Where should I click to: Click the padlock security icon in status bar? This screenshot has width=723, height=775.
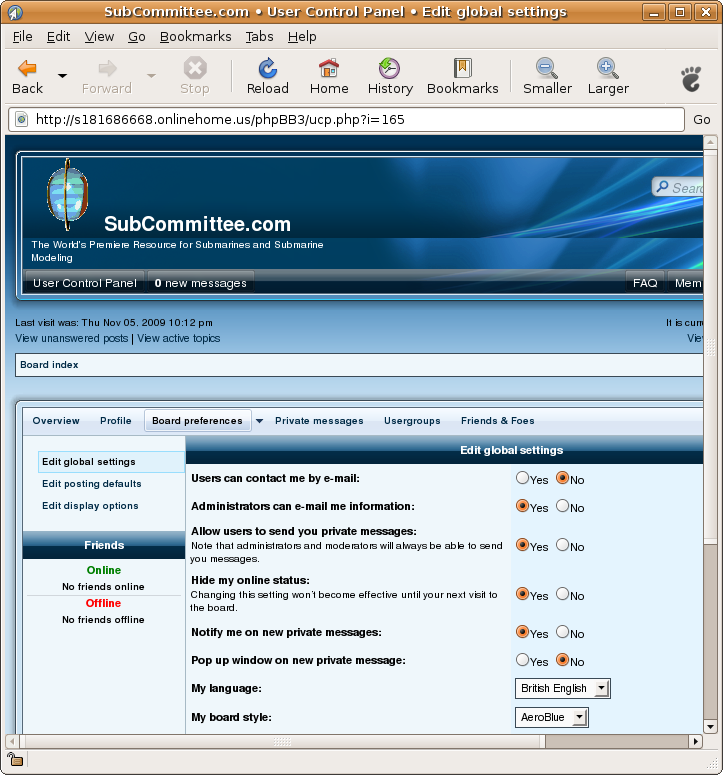[14, 759]
